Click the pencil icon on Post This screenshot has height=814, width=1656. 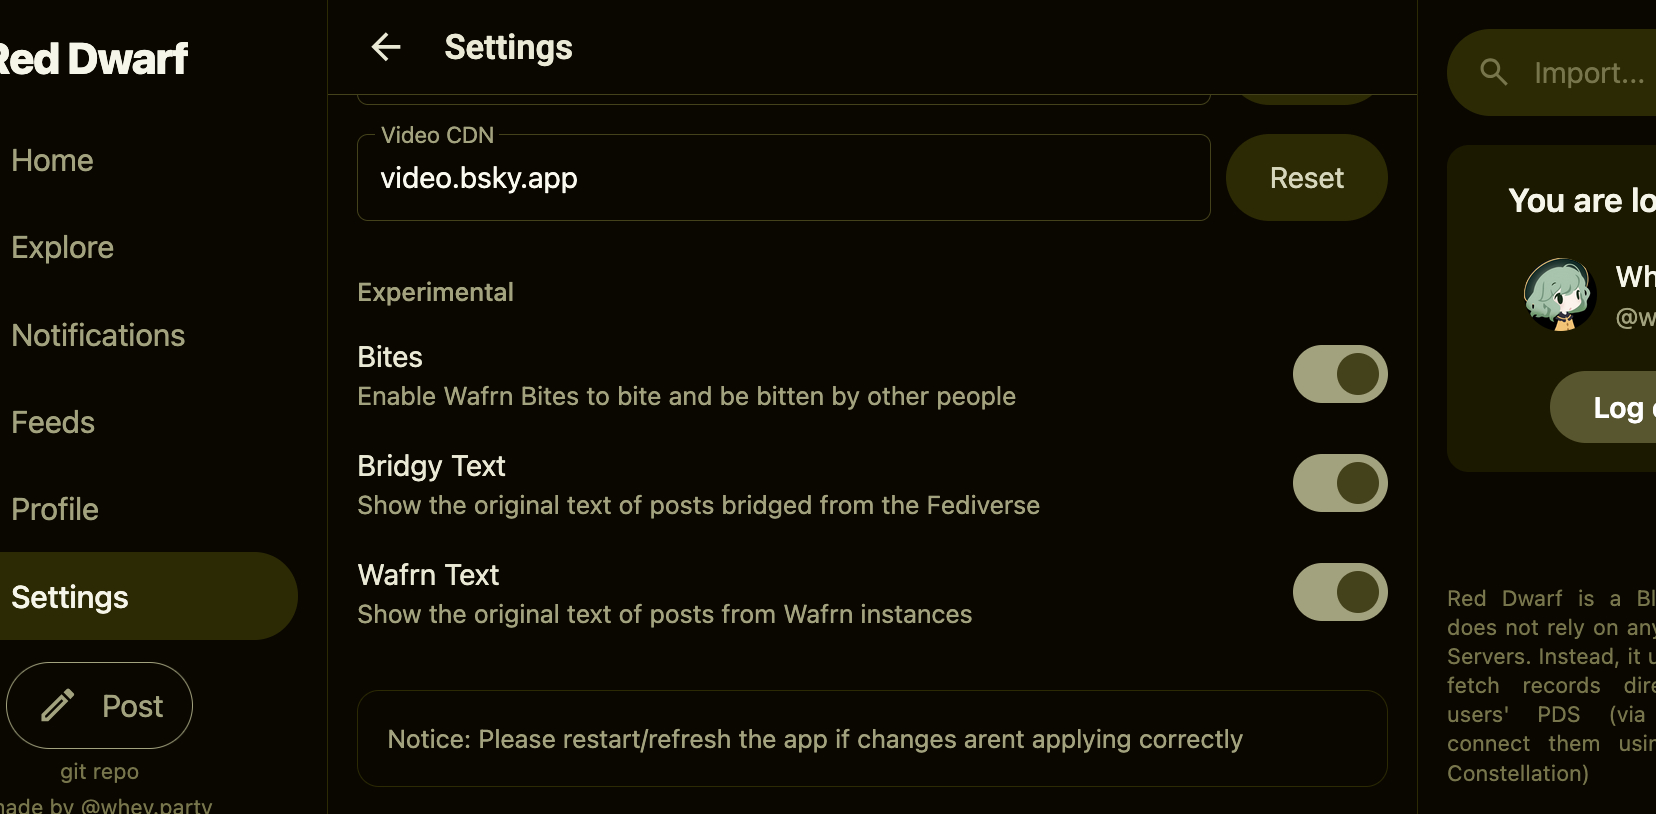tap(58, 706)
